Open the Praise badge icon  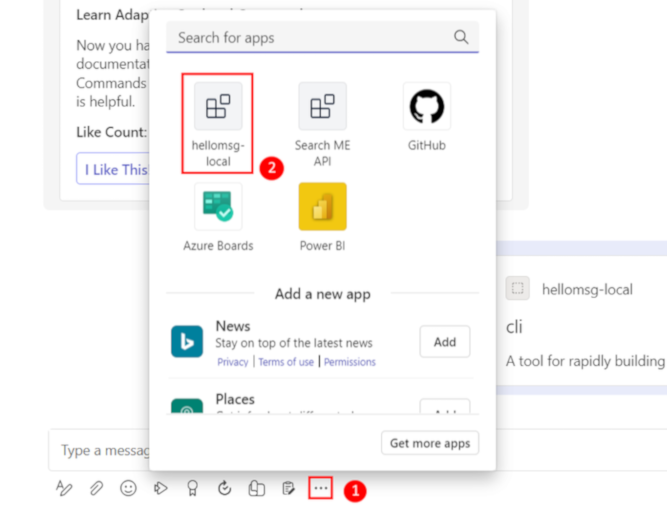click(x=192, y=488)
